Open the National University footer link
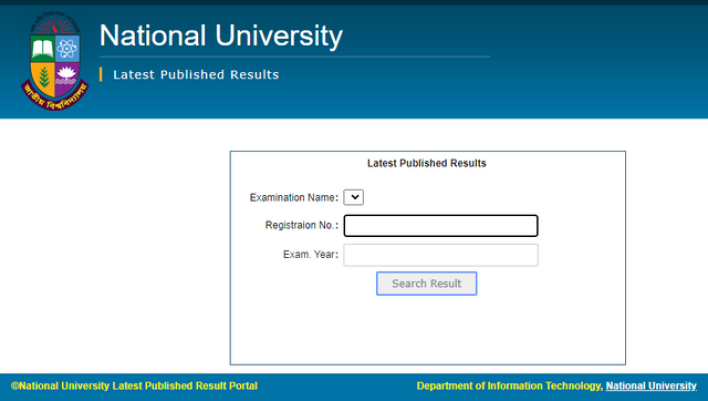708x401 pixels. point(651,386)
